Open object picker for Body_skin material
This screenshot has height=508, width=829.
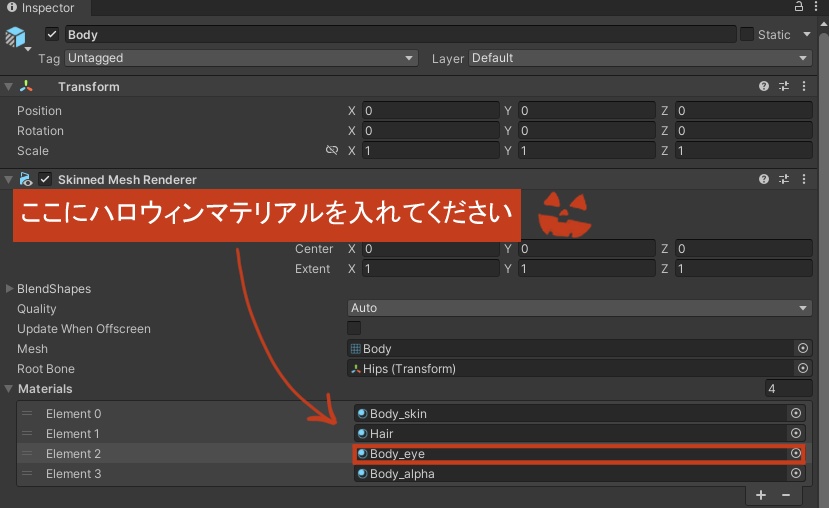(x=796, y=413)
